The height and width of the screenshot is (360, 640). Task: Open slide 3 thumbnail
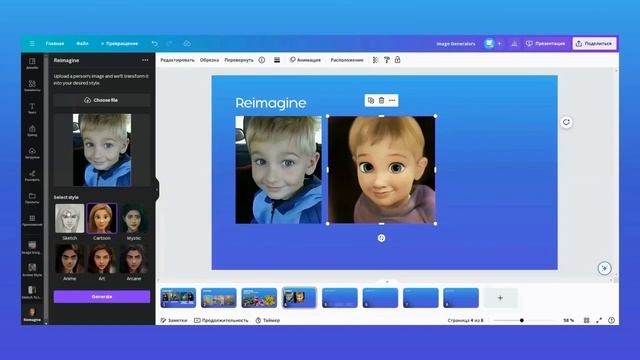click(x=259, y=298)
